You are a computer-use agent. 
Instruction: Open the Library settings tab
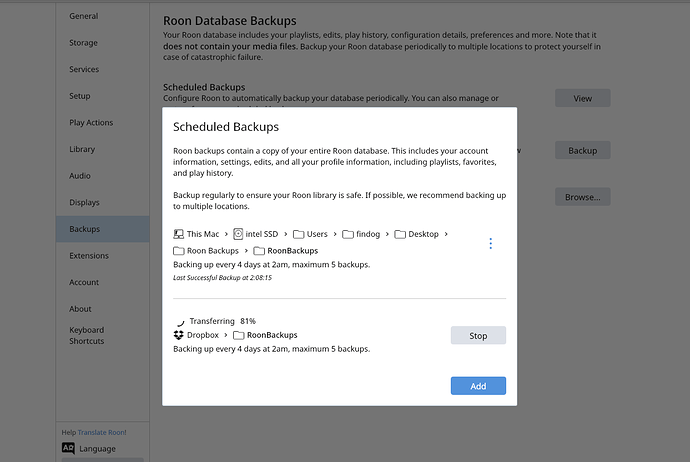click(x=103, y=149)
